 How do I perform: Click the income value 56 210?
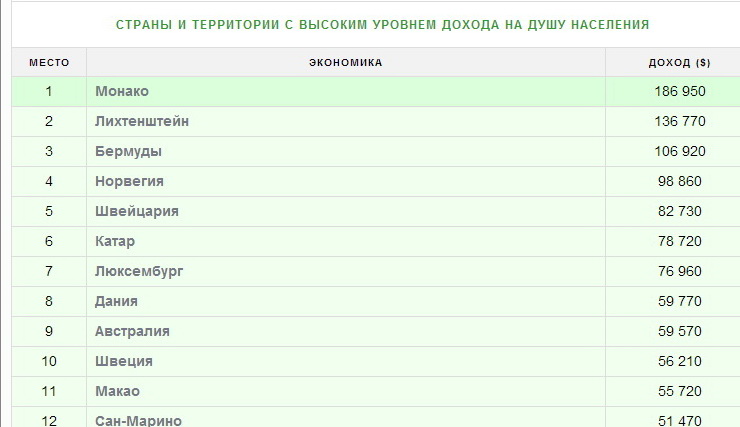[x=680, y=362]
